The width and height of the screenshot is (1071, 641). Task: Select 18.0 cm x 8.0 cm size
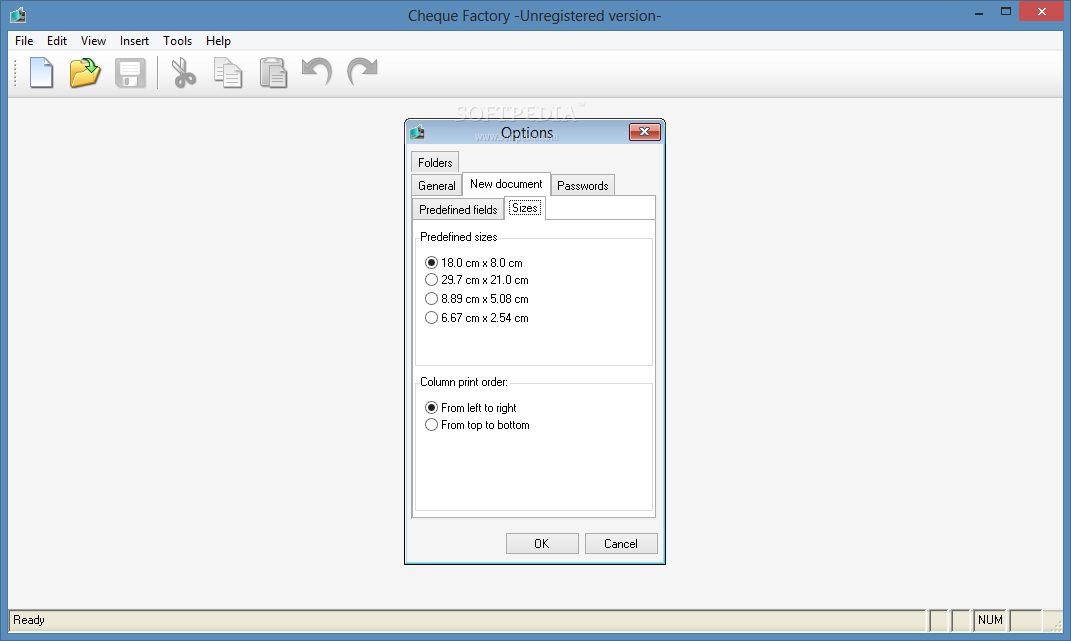[x=474, y=262]
